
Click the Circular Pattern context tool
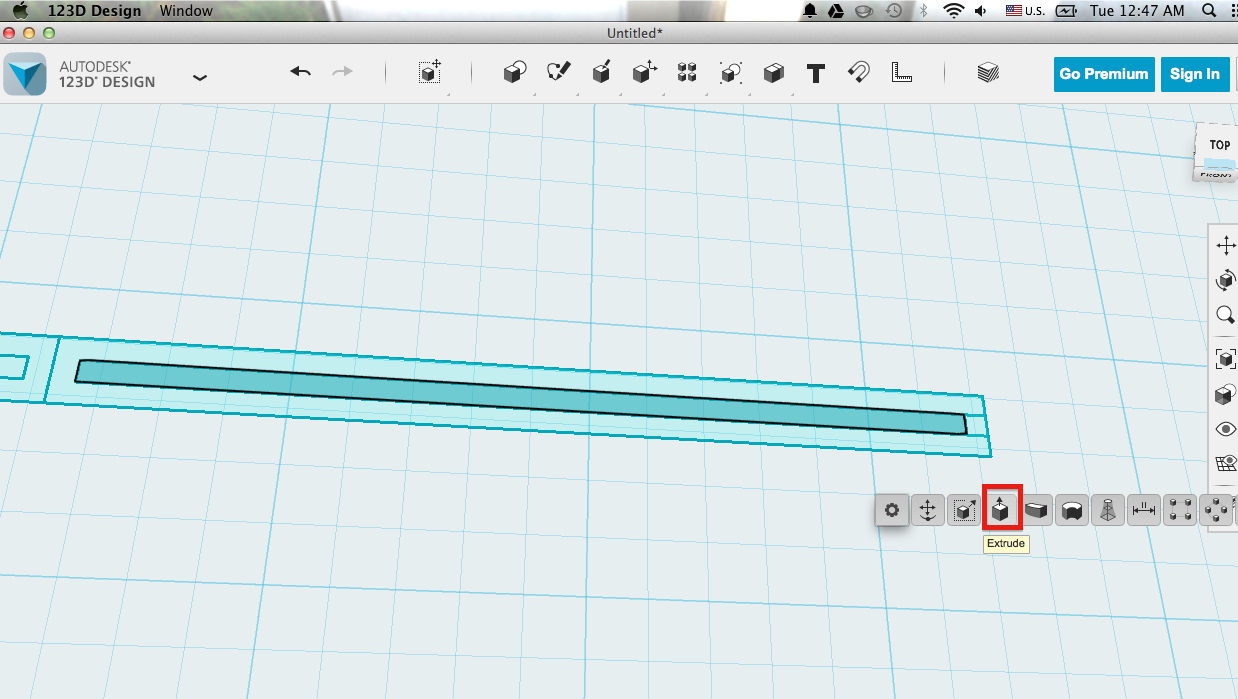[x=1216, y=510]
